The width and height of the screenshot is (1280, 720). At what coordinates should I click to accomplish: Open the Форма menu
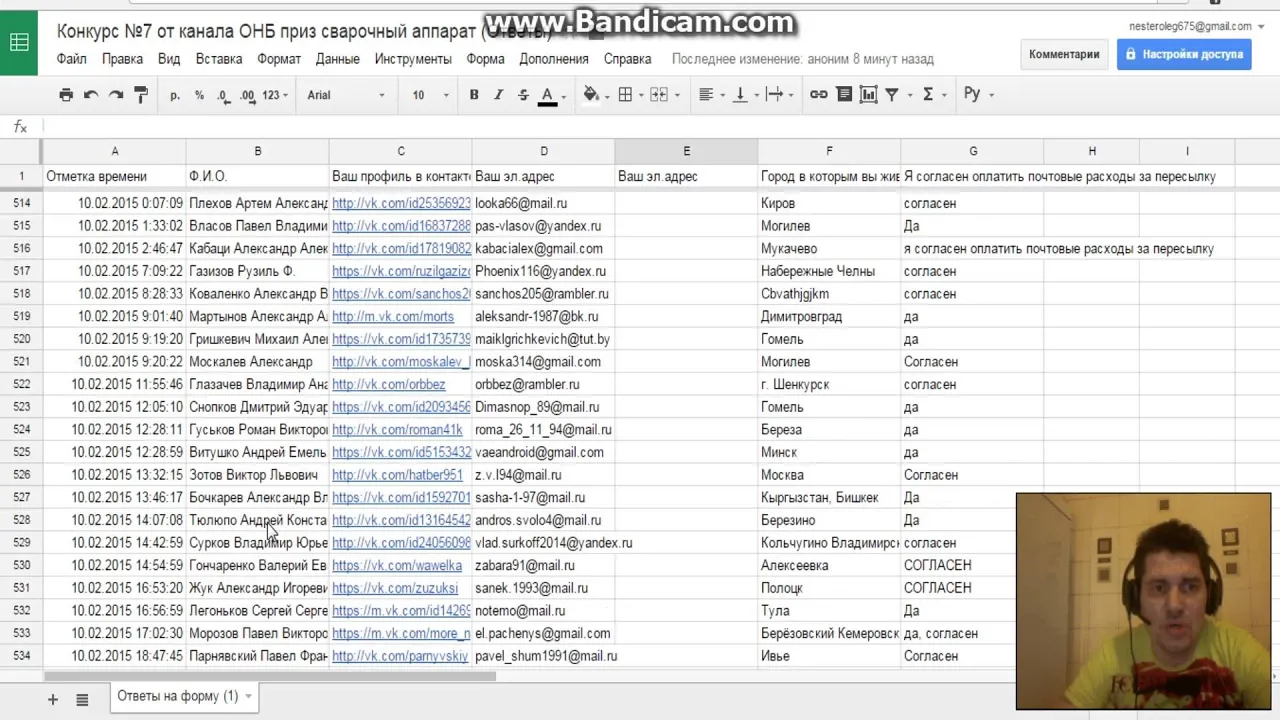coord(485,59)
